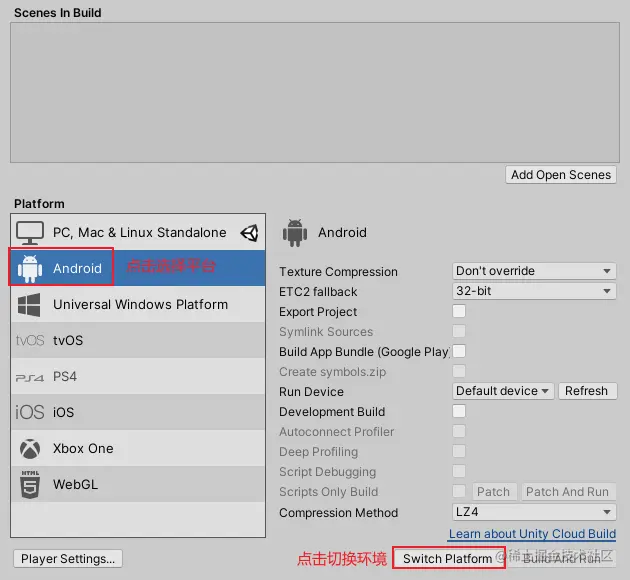Click the Unity logo on the Standalone row

250,233
